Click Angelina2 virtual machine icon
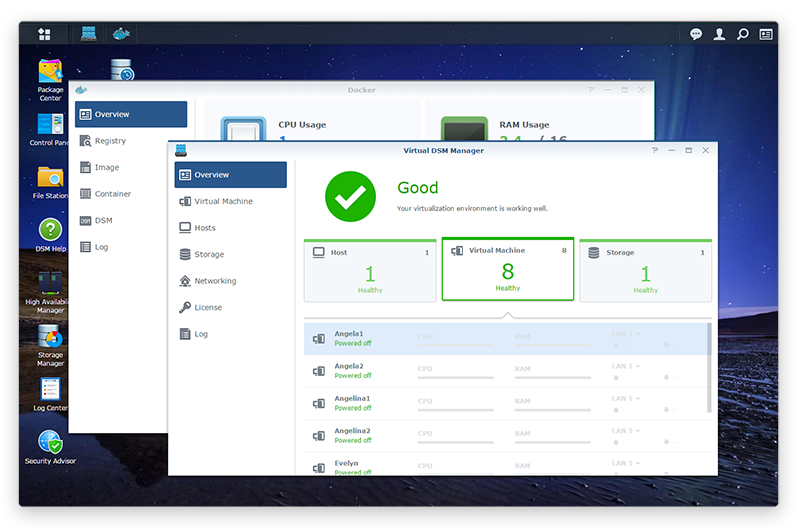 coord(319,436)
